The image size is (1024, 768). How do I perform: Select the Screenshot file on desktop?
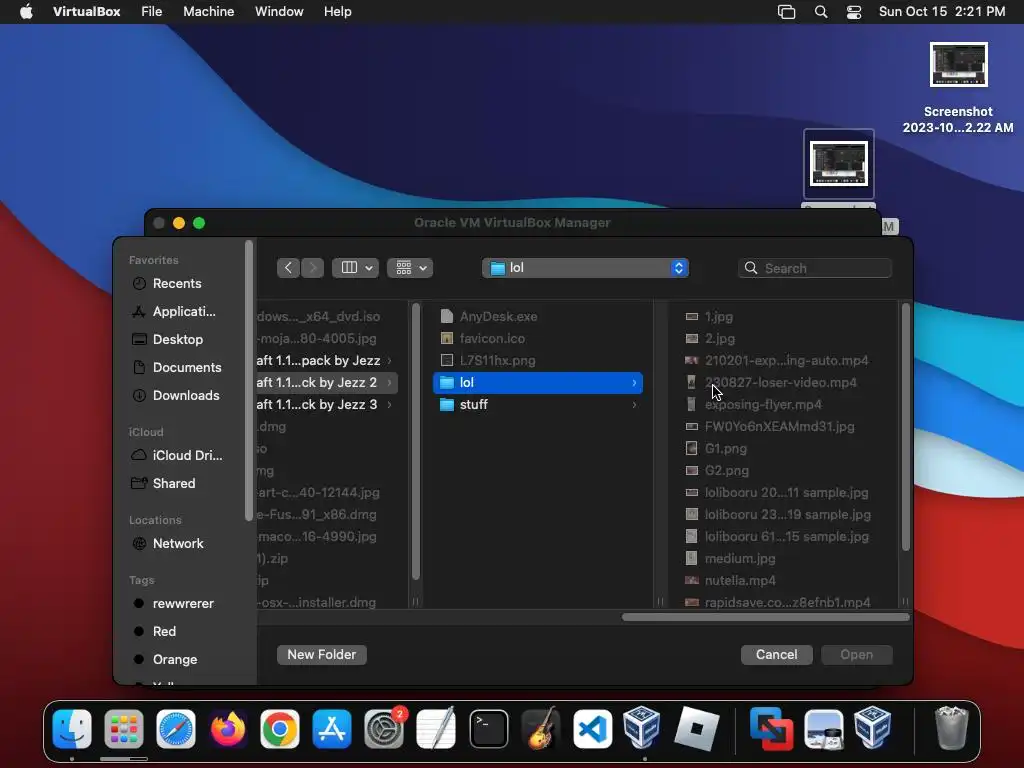[958, 88]
